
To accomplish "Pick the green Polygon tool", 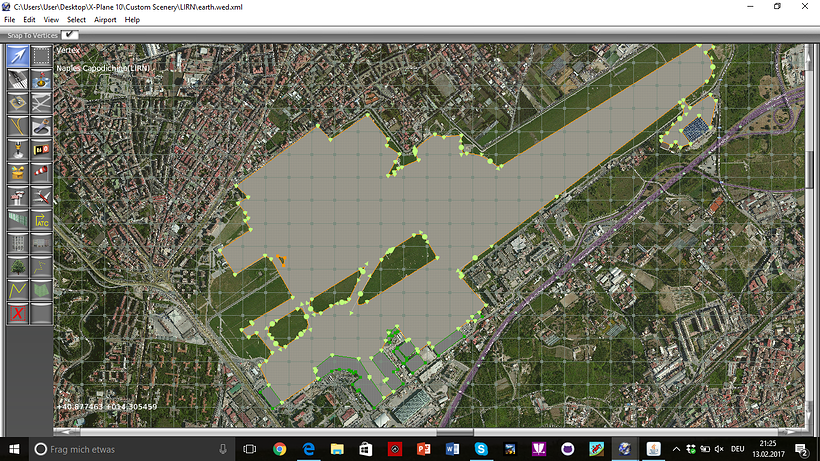I will pyautogui.click(x=41, y=290).
